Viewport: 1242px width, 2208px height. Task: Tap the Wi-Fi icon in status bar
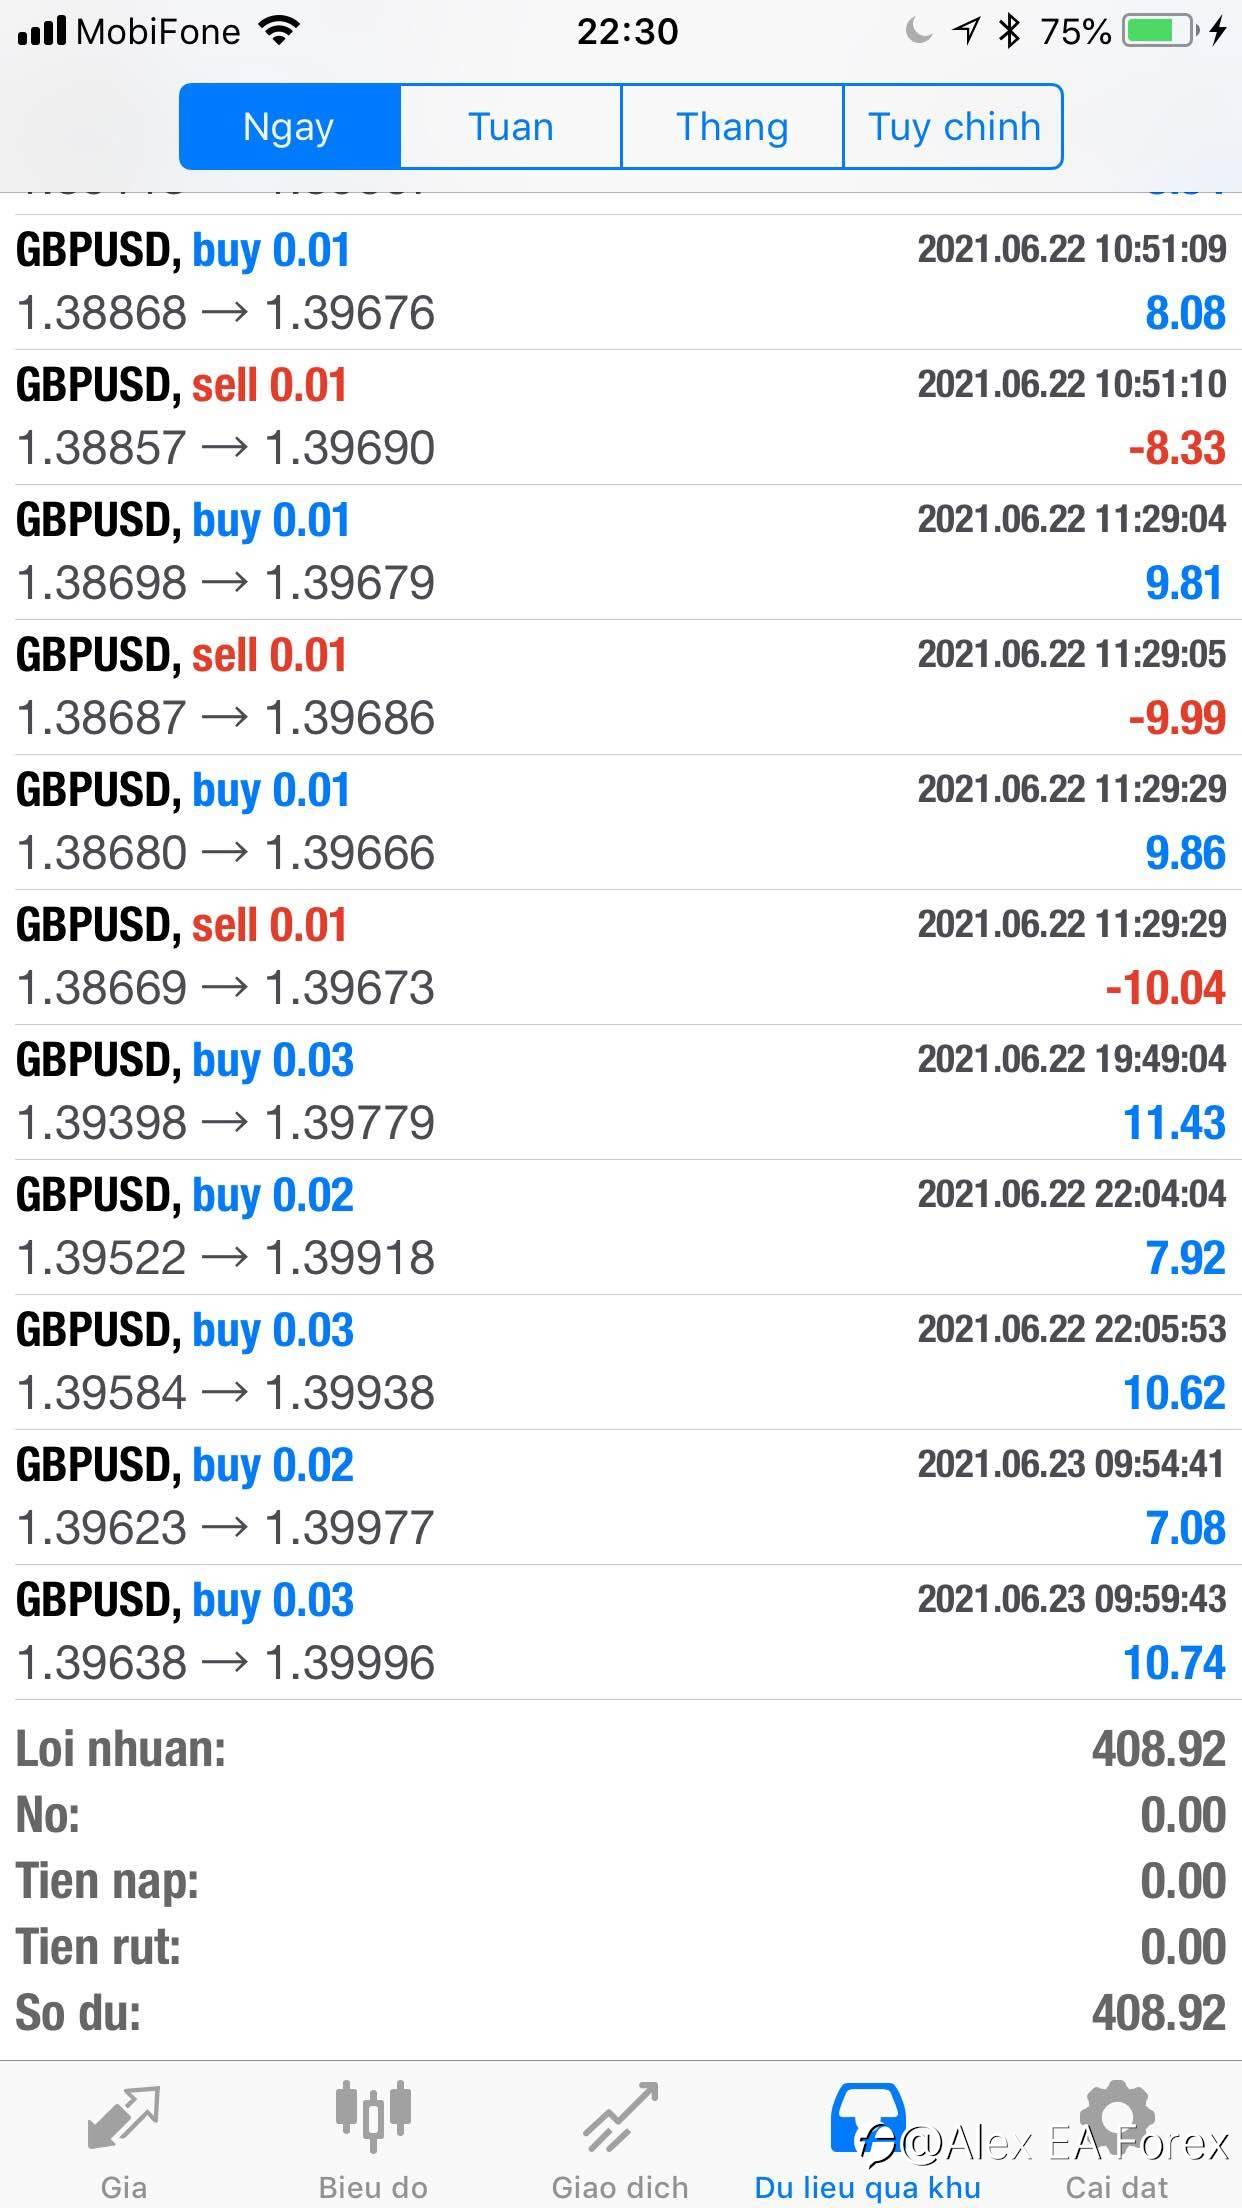point(280,32)
